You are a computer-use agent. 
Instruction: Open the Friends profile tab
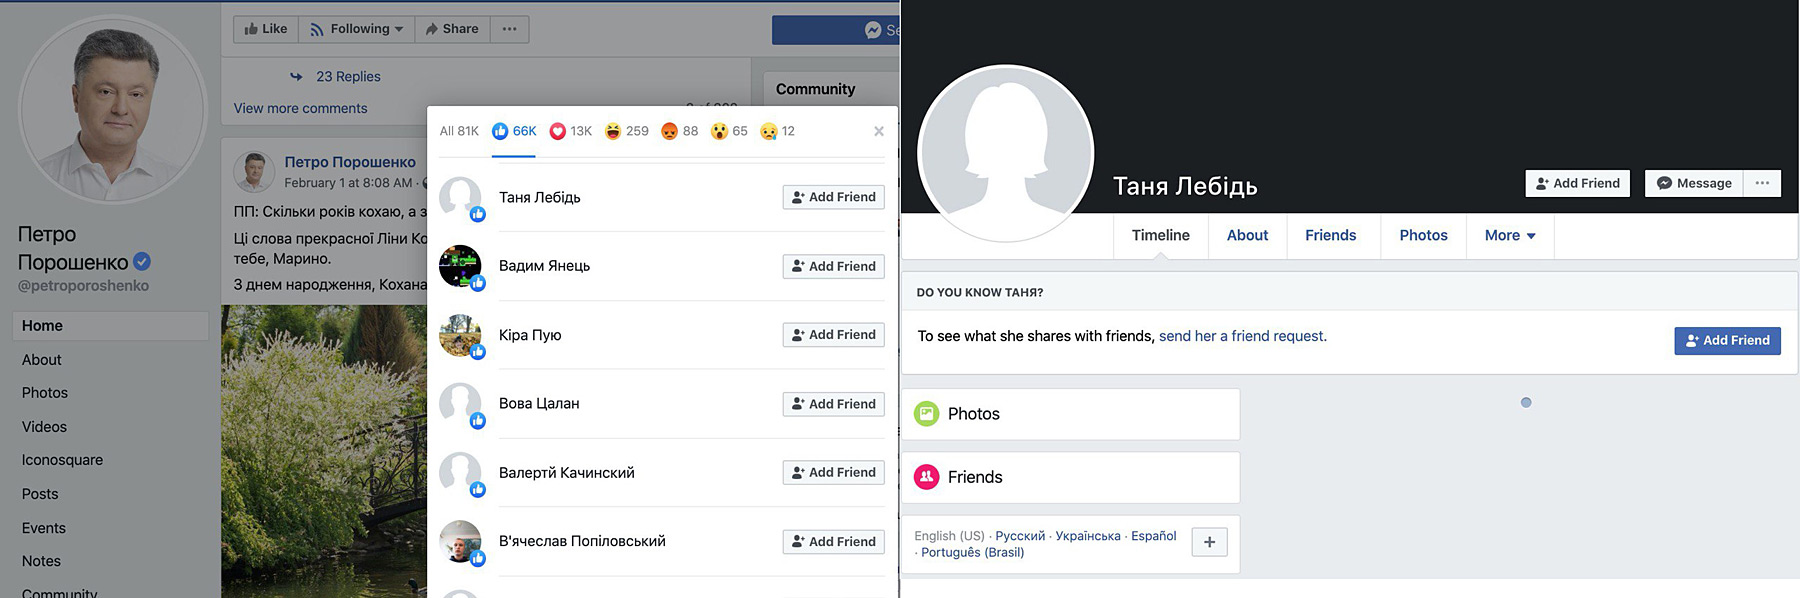coord(1330,235)
